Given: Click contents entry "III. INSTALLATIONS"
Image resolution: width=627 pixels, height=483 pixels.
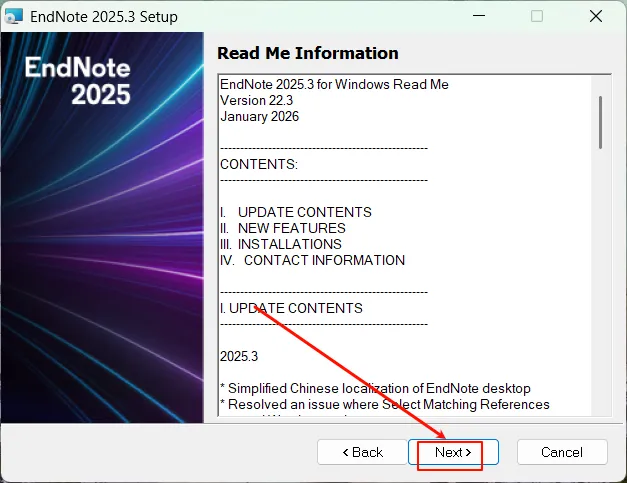Looking at the screenshot, I should (x=281, y=244).
